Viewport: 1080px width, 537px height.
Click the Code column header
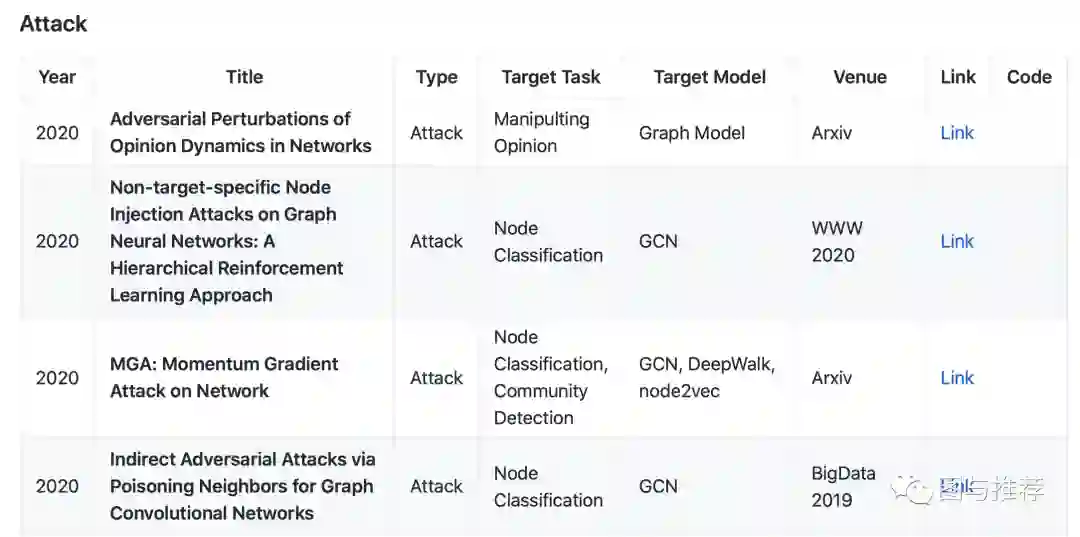pyautogui.click(x=1029, y=77)
